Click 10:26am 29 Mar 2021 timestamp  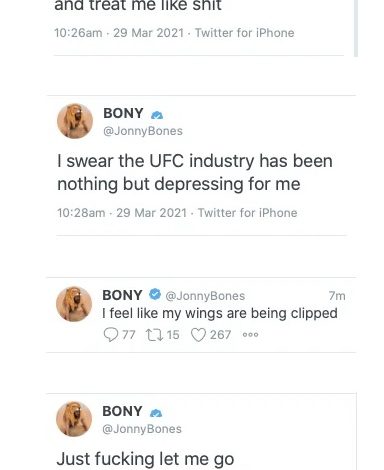119,33
